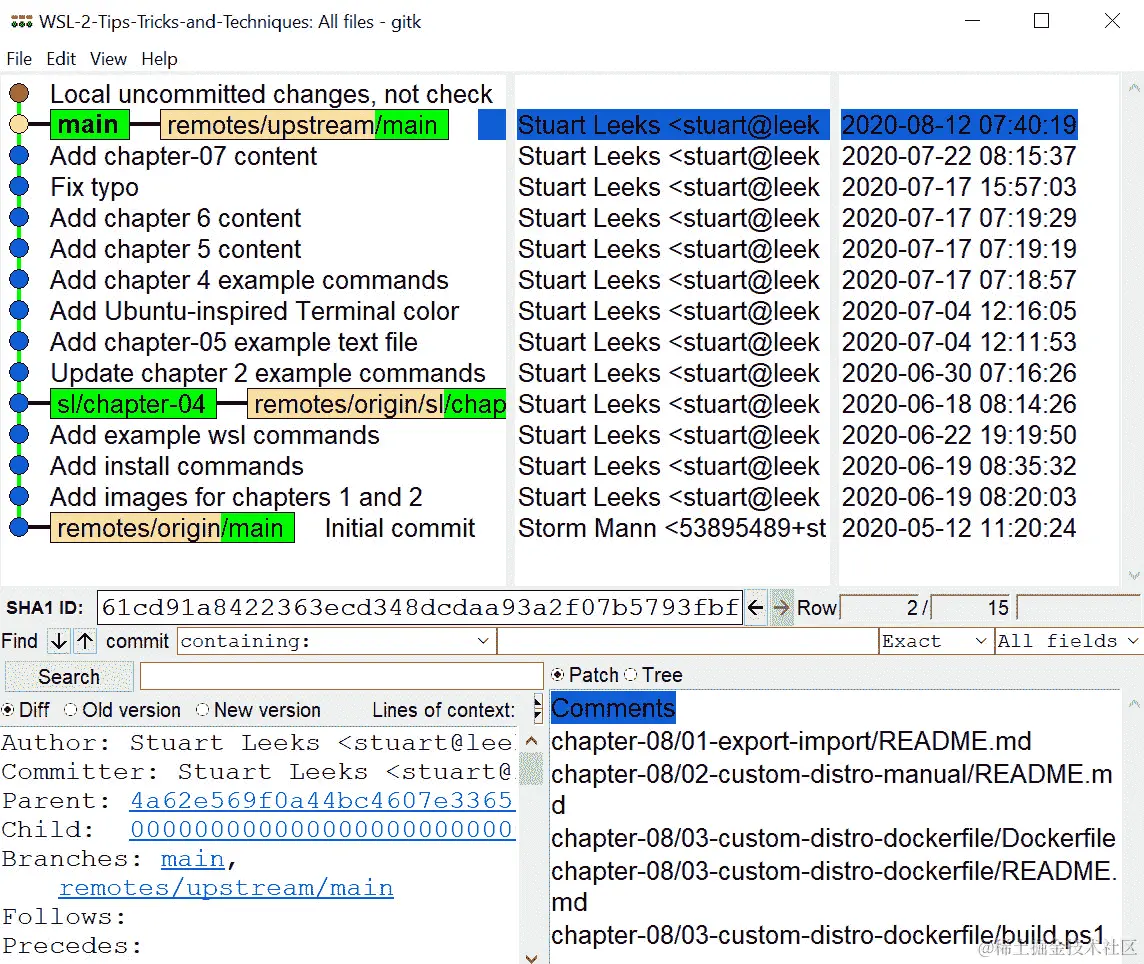Follow the Parent commit SHA link
The image size is (1144, 964).
point(320,801)
